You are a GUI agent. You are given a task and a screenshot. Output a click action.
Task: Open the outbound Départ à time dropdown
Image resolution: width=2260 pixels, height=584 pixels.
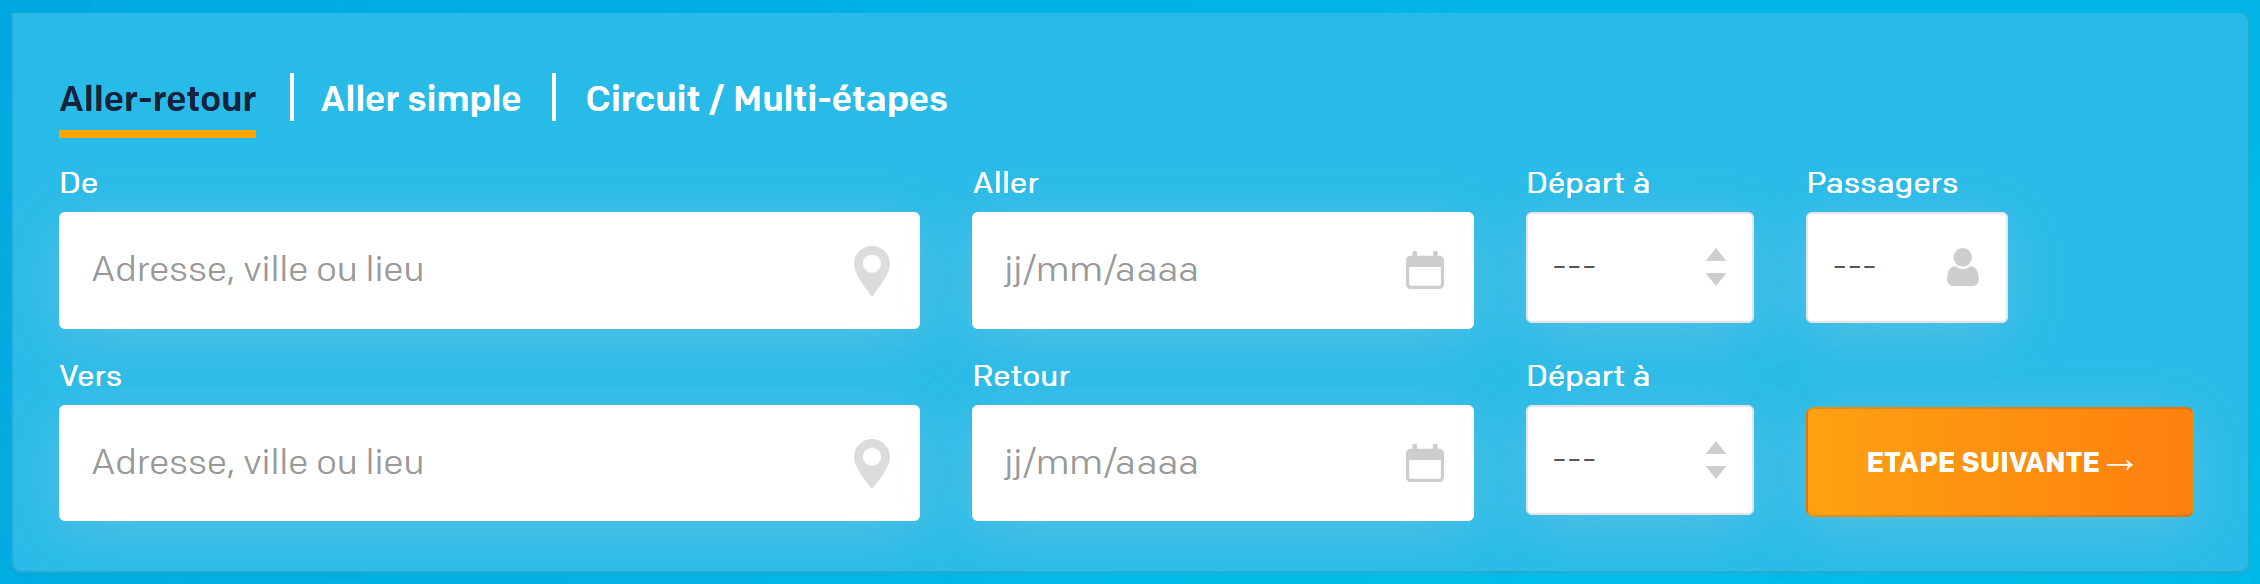(1639, 267)
